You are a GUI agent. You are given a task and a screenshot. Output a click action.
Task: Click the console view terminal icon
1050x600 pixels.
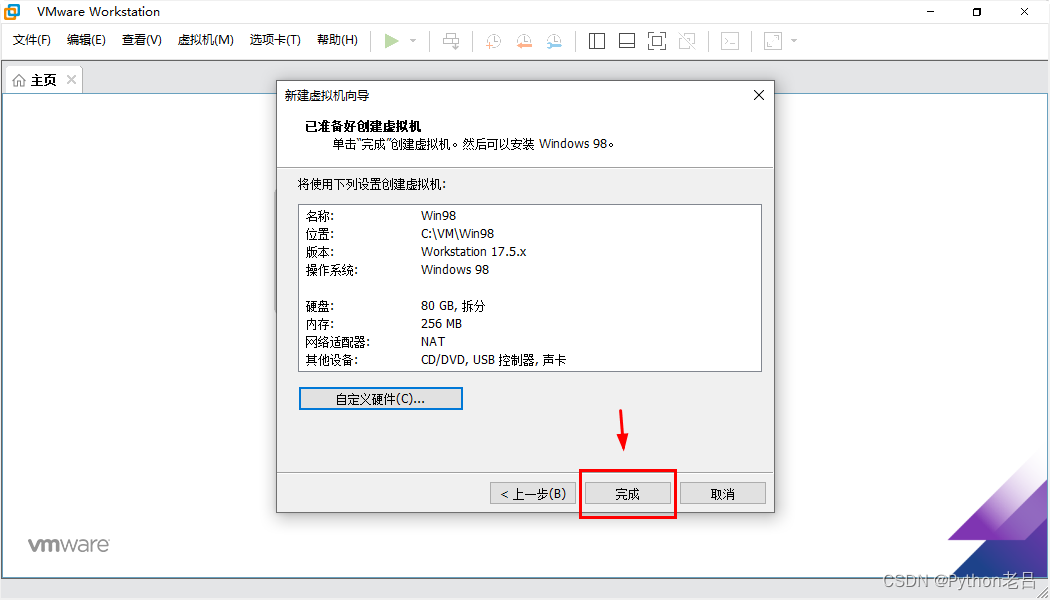tap(729, 41)
